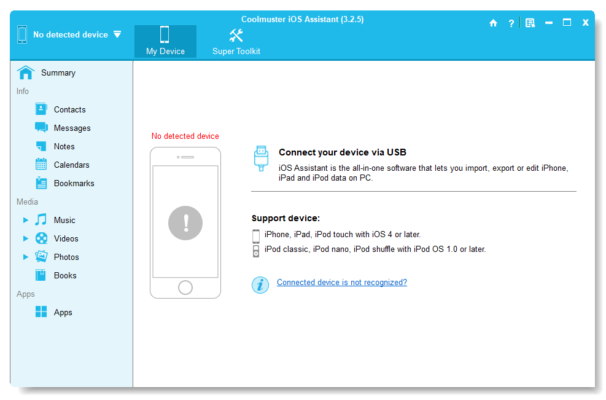Click the Books icon
The width and height of the screenshot is (606, 400).
(x=41, y=275)
